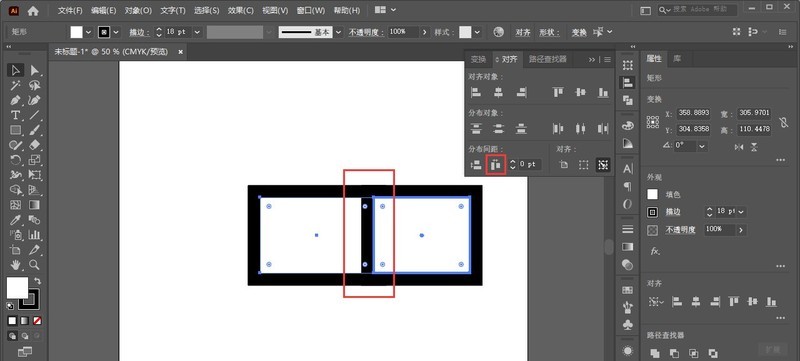
Task: Select the Magic Wand tool
Action: point(16,85)
